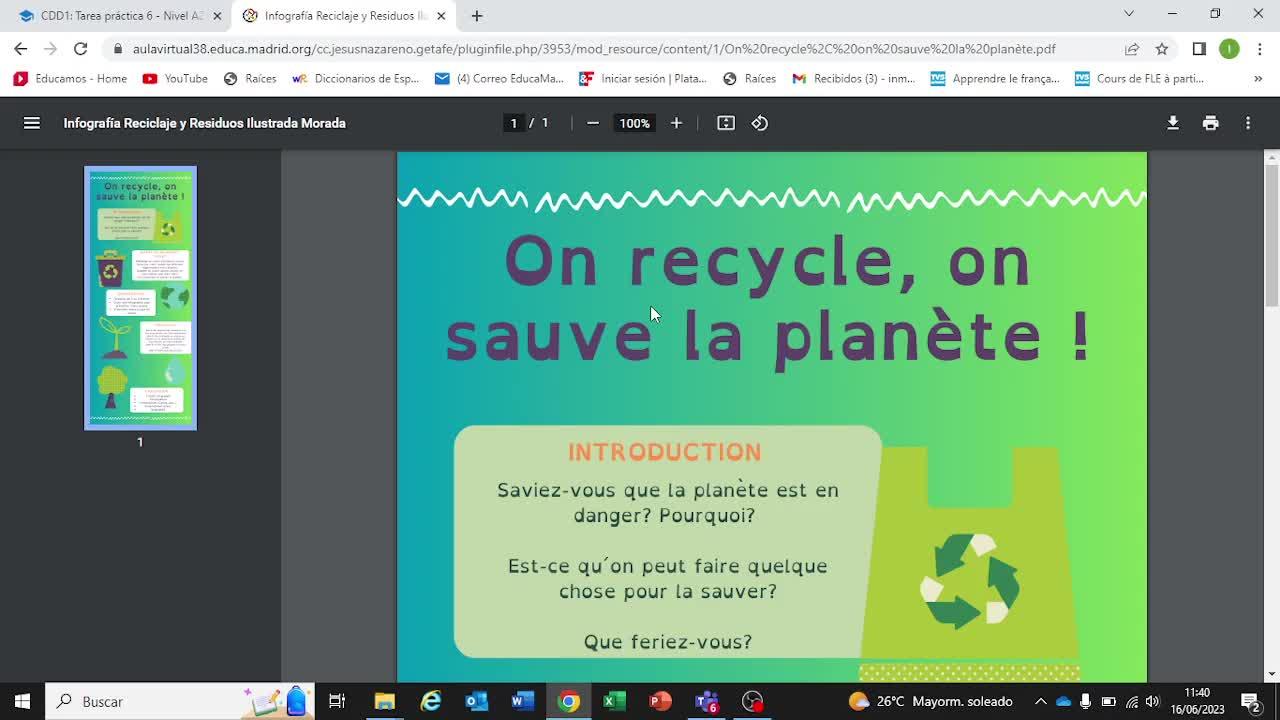Open Microsoft Teams from the taskbar
This screenshot has height=720, width=1280.
coord(707,701)
